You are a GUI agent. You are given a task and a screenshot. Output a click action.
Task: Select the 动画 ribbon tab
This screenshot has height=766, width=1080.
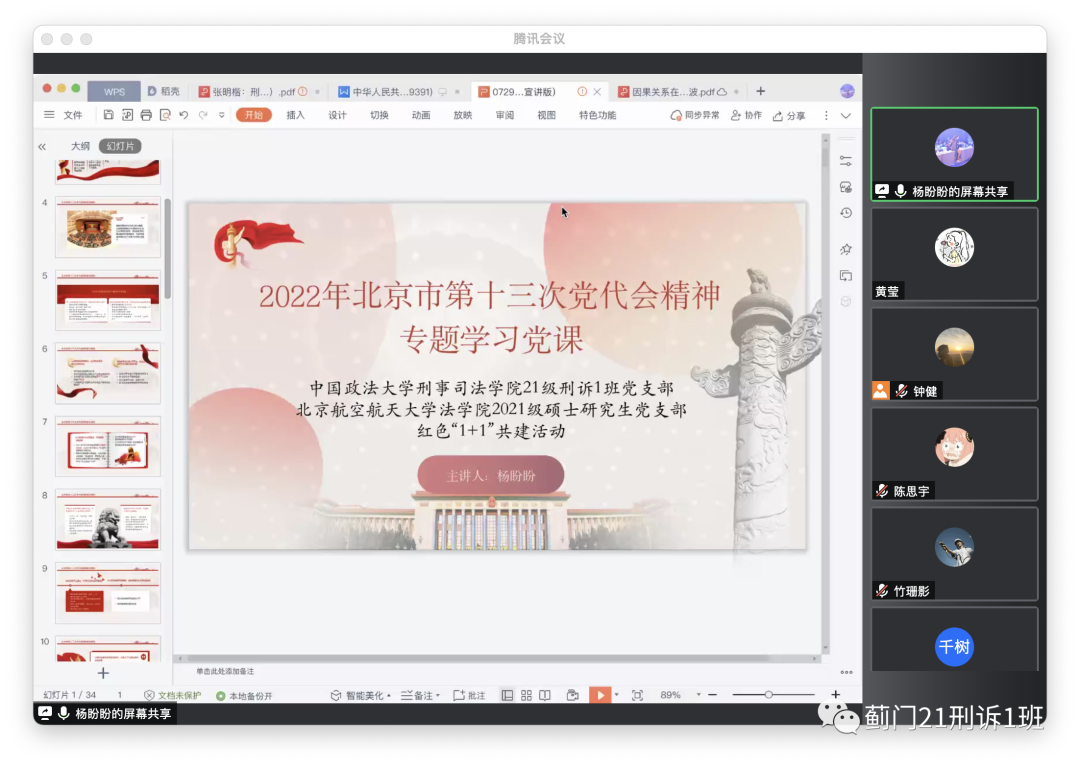pos(421,115)
